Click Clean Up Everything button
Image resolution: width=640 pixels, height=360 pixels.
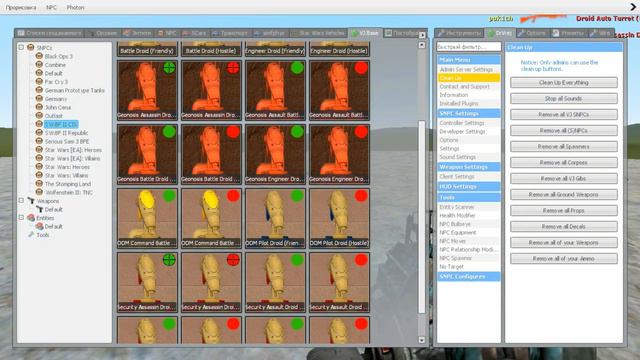pyautogui.click(x=564, y=82)
